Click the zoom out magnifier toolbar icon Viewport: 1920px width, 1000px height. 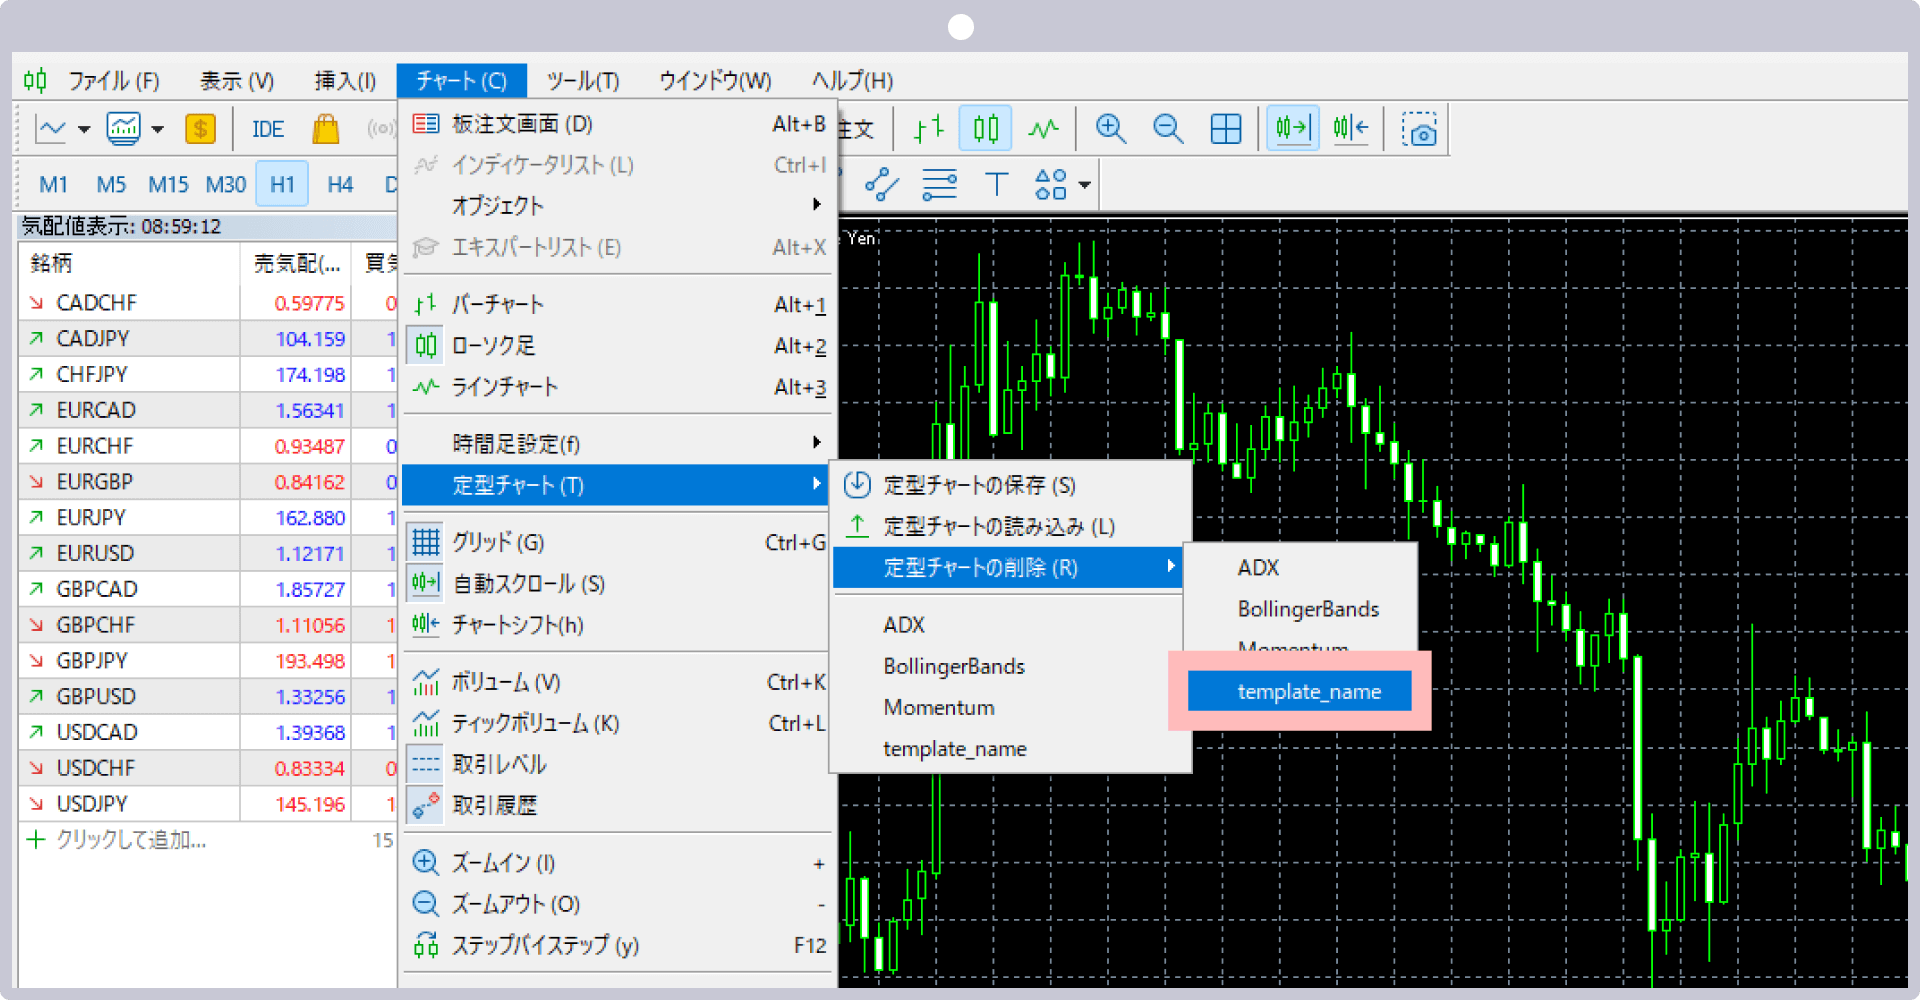1167,129
